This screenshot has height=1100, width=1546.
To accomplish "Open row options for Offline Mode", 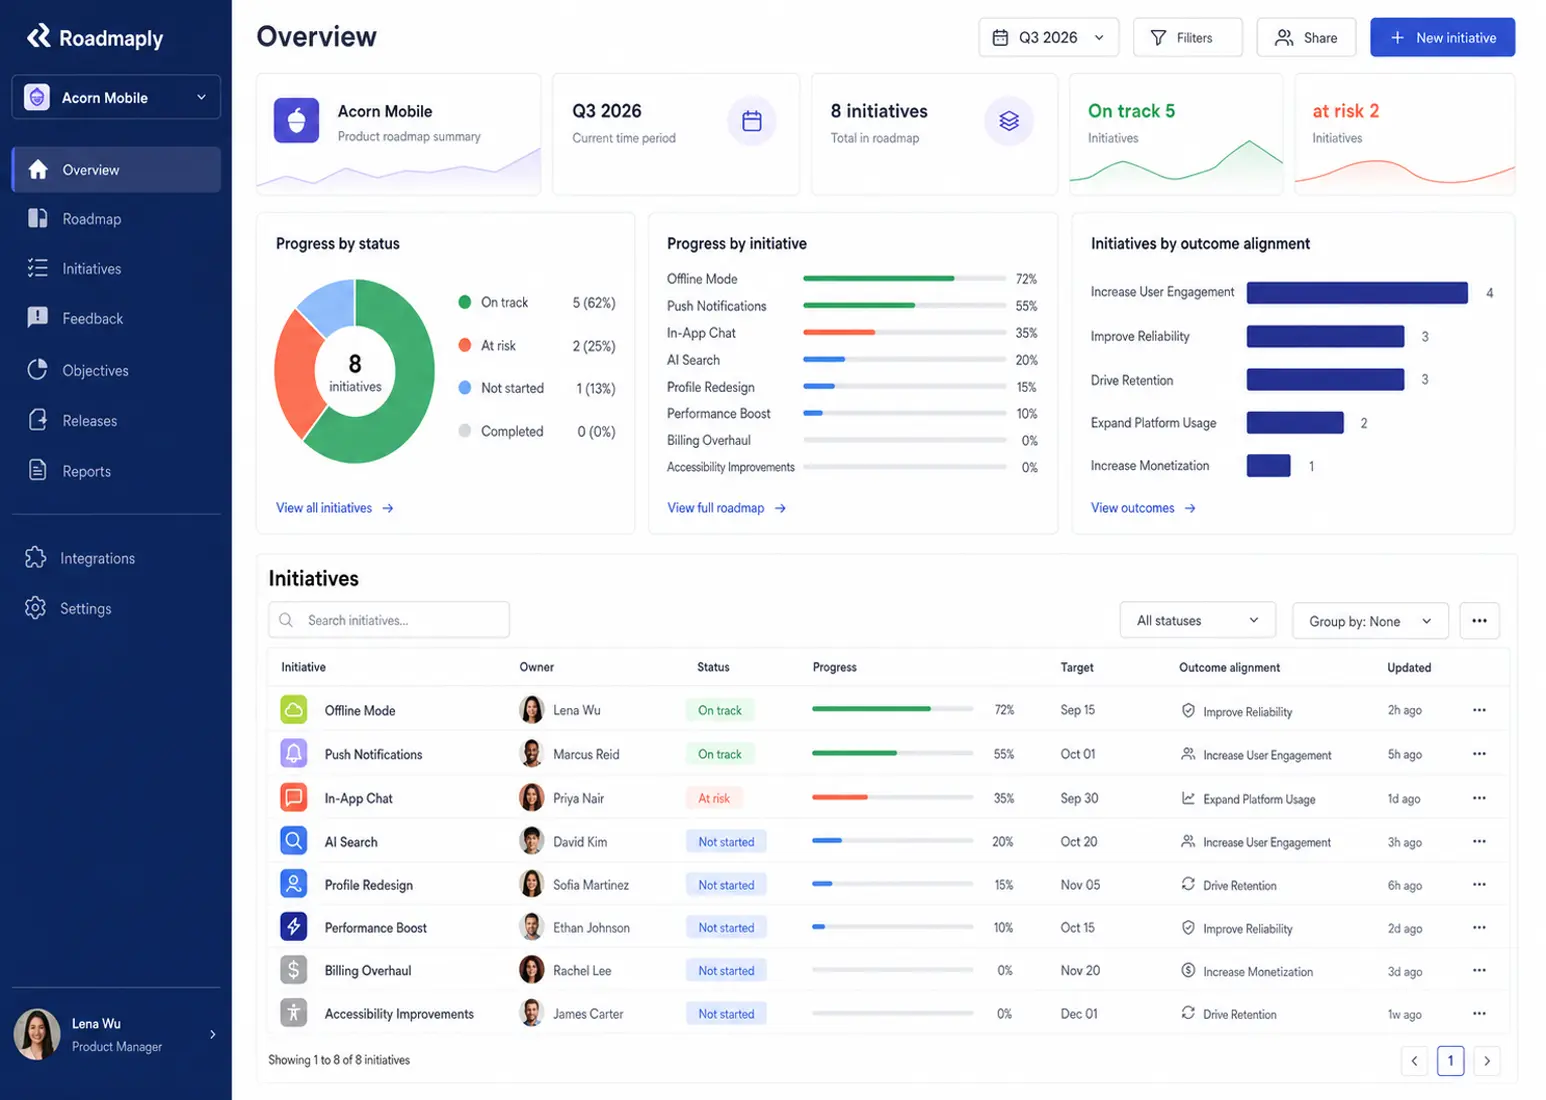I will pos(1479,710).
